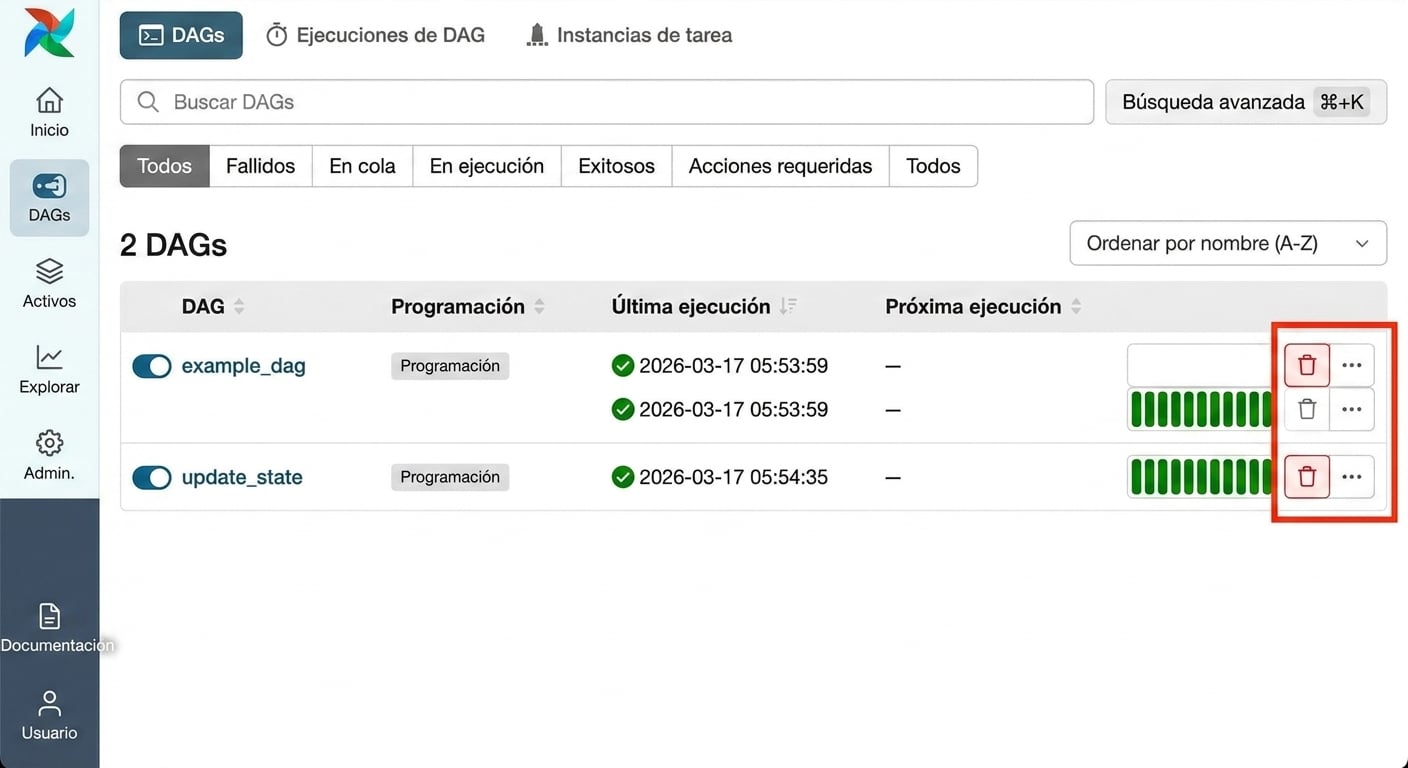
Task: Pause example_dag with its toggle switch
Action: 152,366
